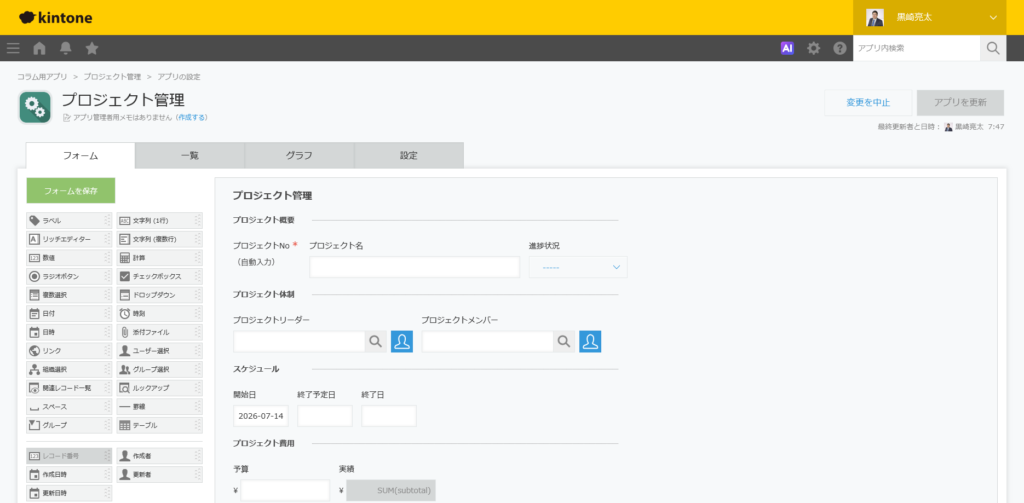Click the フォームを保存 button
The image size is (1024, 503).
(x=71, y=191)
